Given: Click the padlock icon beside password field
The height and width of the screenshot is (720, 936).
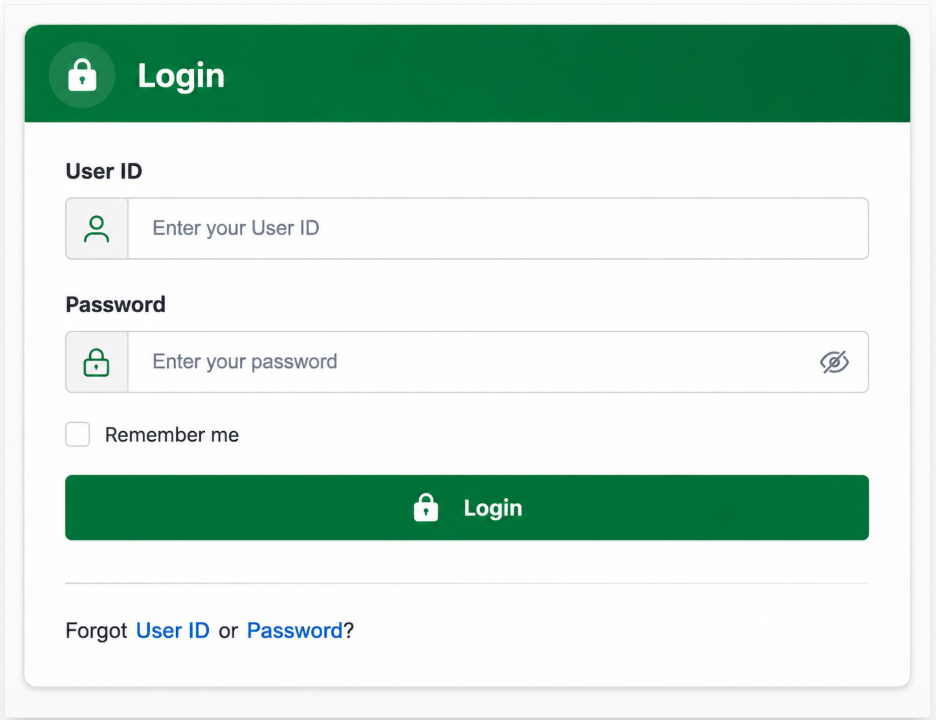Looking at the screenshot, I should [96, 362].
